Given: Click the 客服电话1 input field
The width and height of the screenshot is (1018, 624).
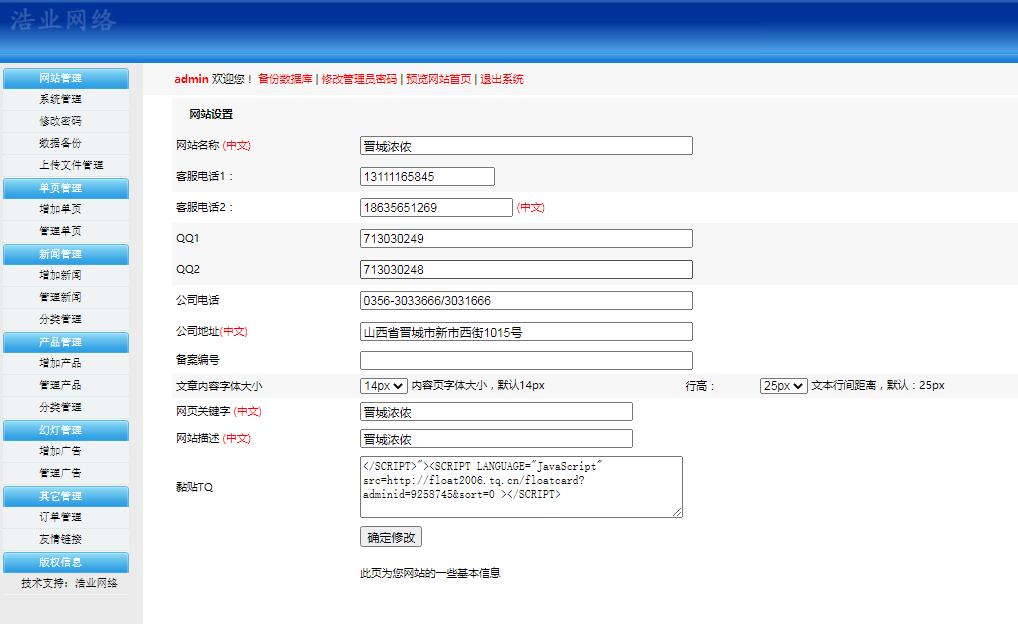Looking at the screenshot, I should [x=427, y=177].
